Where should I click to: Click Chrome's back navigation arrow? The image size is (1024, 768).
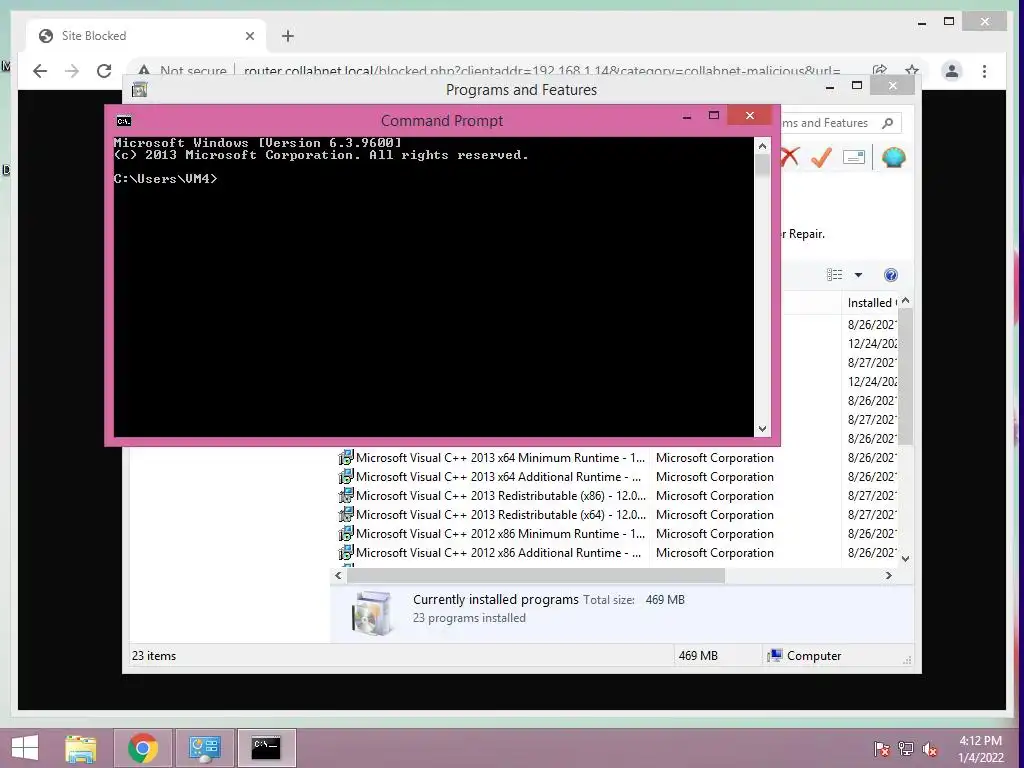pos(40,71)
